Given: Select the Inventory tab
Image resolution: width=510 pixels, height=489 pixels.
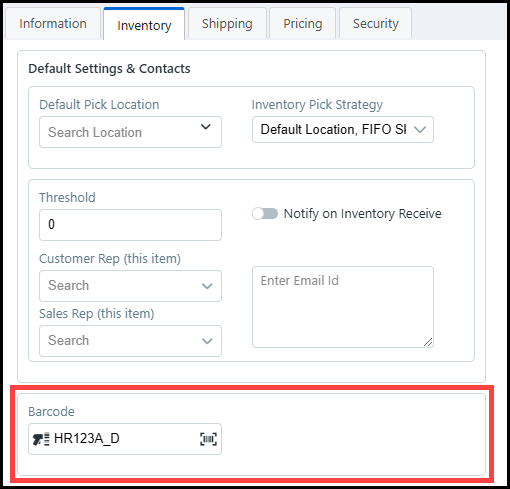Looking at the screenshot, I should [144, 25].
